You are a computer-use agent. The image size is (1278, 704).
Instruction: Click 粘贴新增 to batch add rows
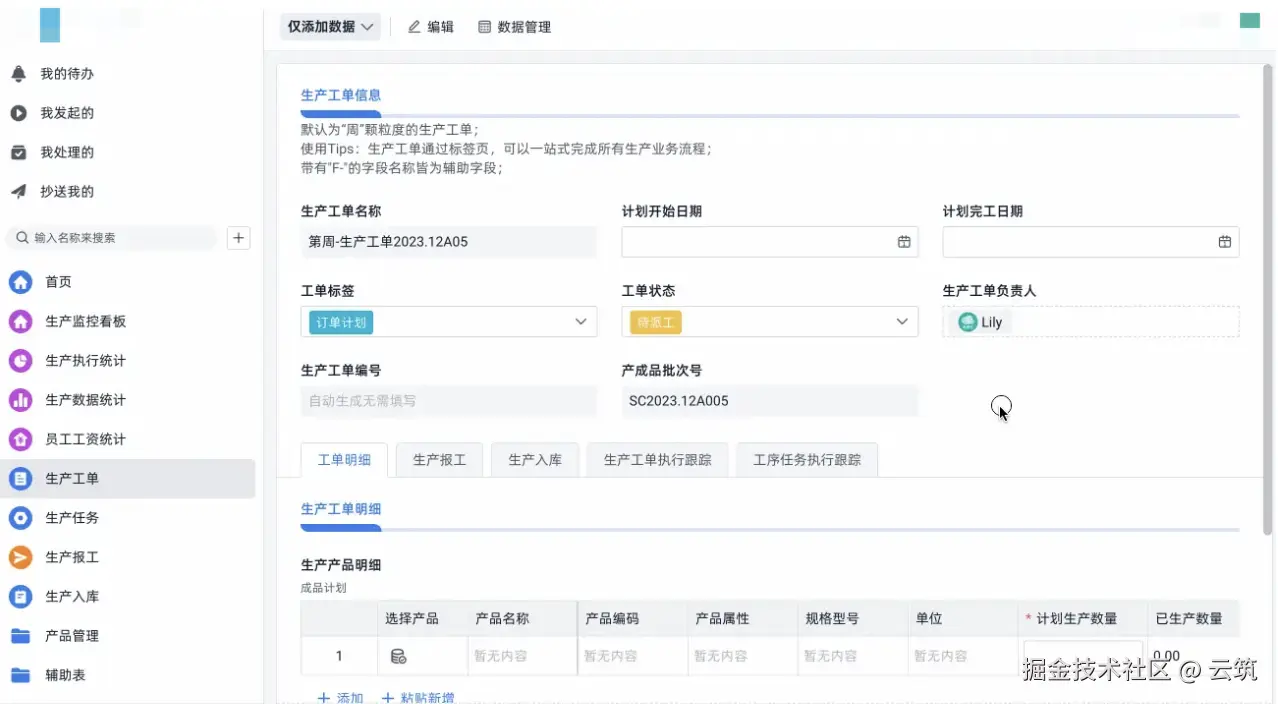tap(418, 697)
